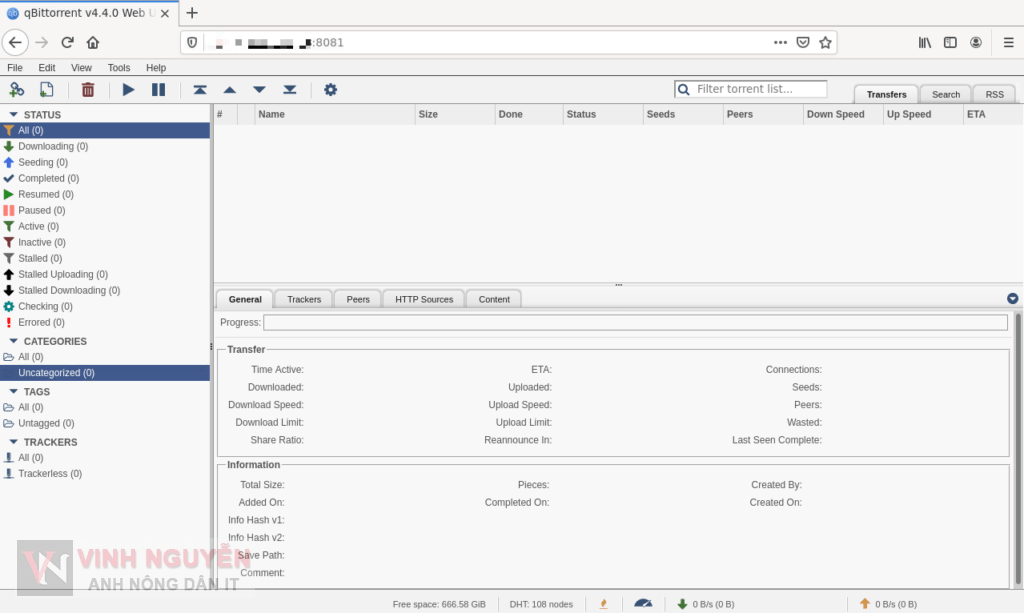Click the empty Progress bar field
1024x613 pixels.
coord(637,322)
